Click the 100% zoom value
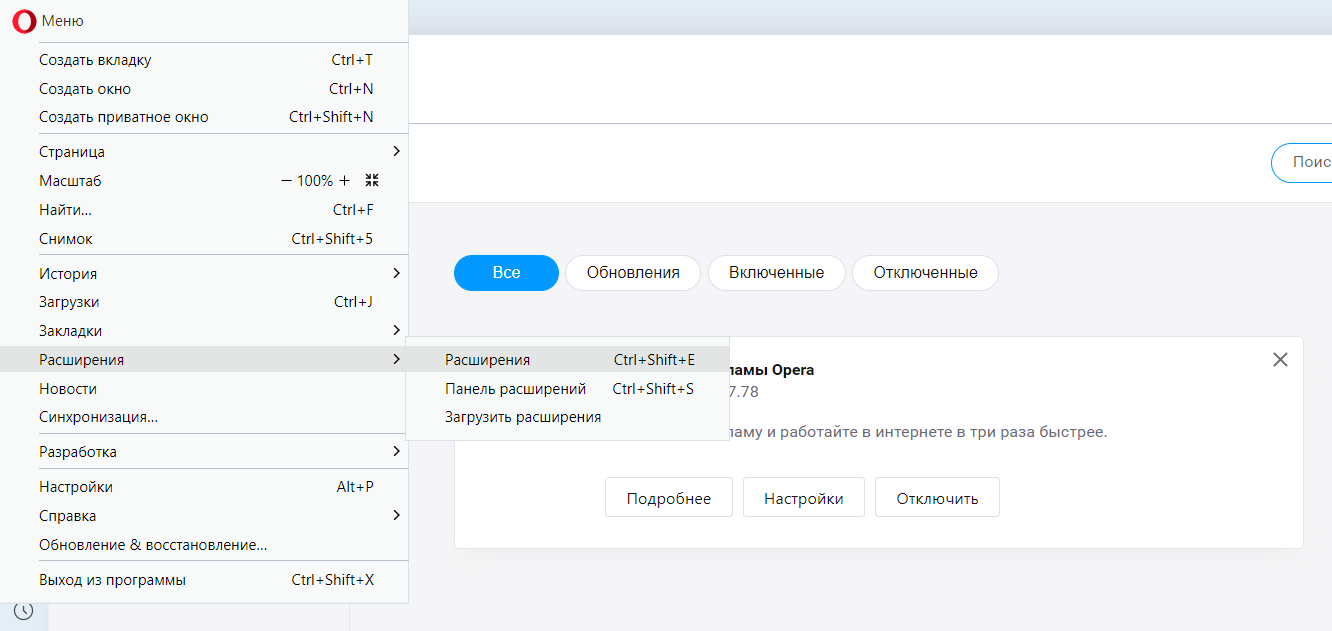The width and height of the screenshot is (1332, 631). coord(315,181)
